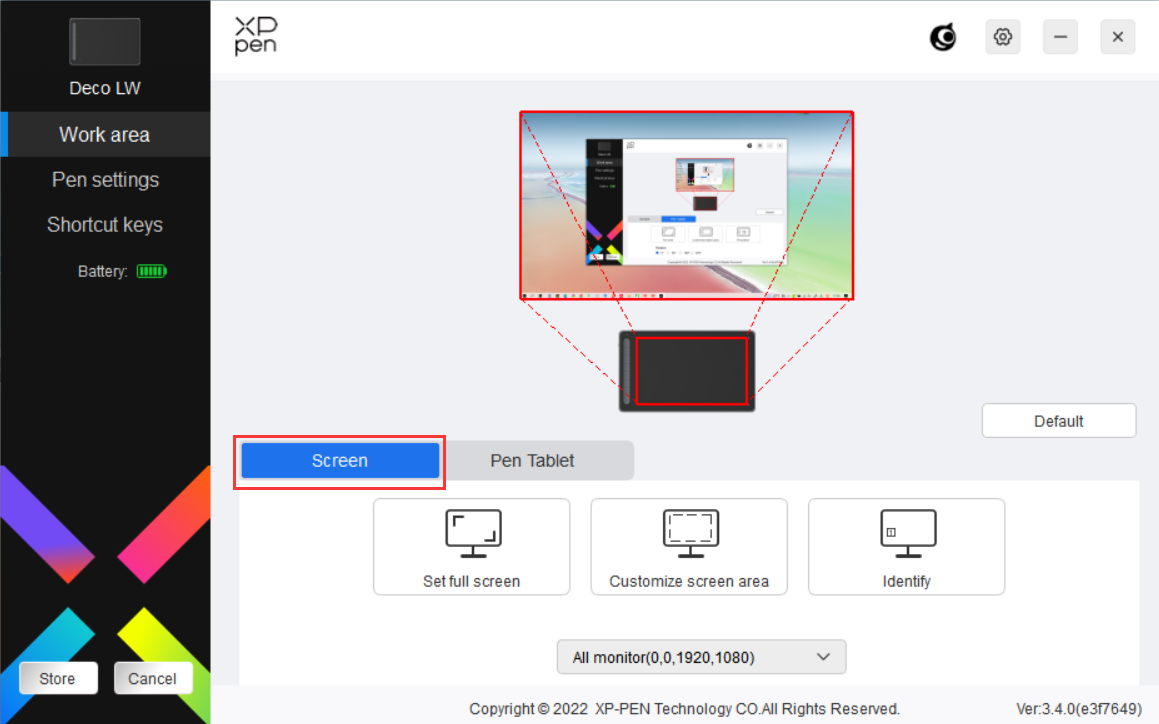This screenshot has width=1159, height=724.
Task: Open the settings gear icon
Action: 1002,37
